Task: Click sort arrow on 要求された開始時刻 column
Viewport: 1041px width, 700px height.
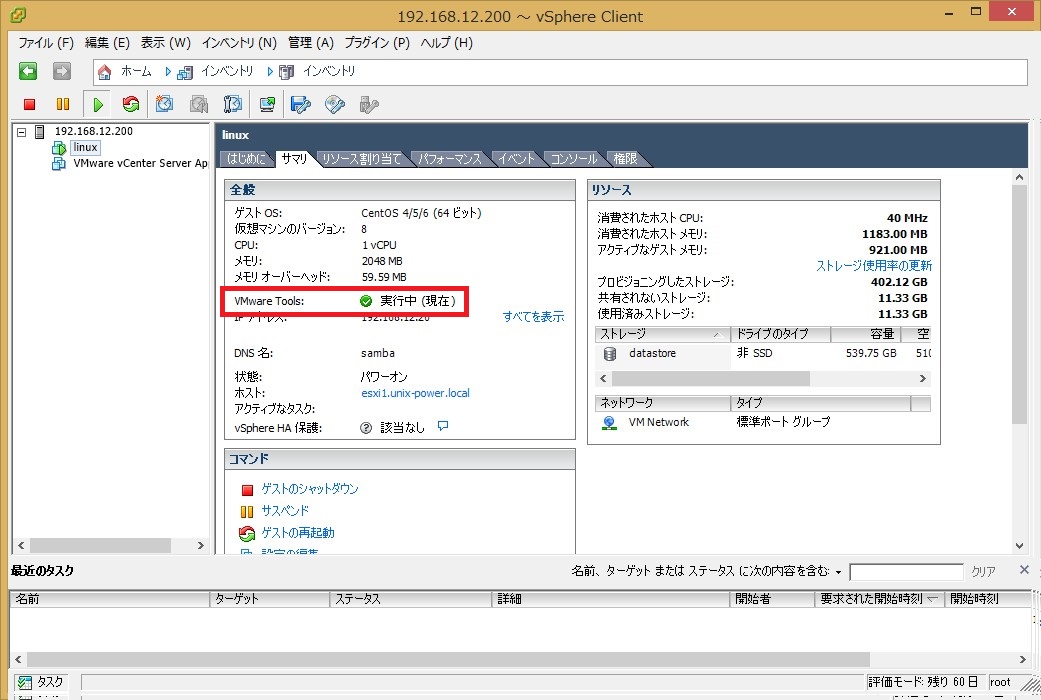Action: 933,599
